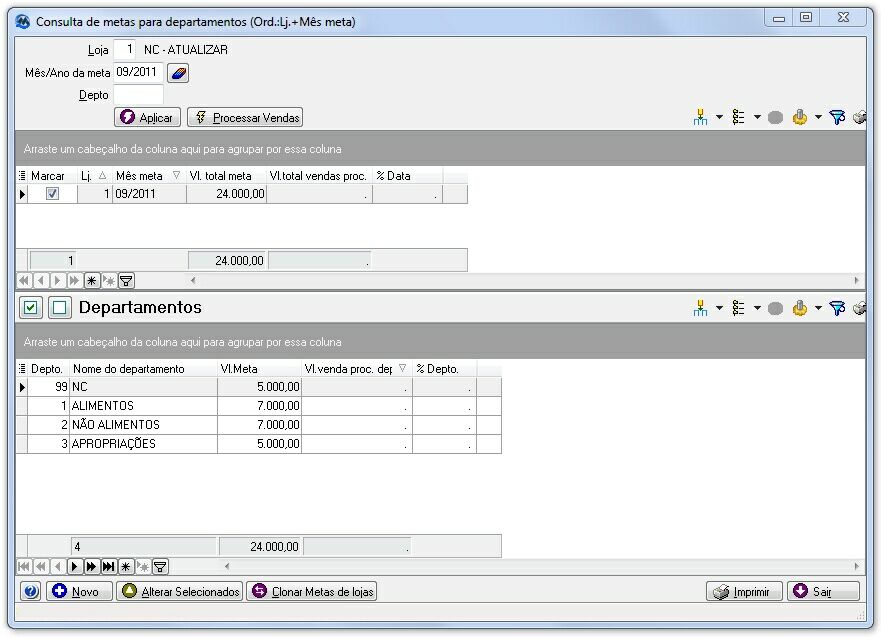This screenshot has height=637, width=881.
Task: Click the Imprimir button
Action: [x=744, y=592]
